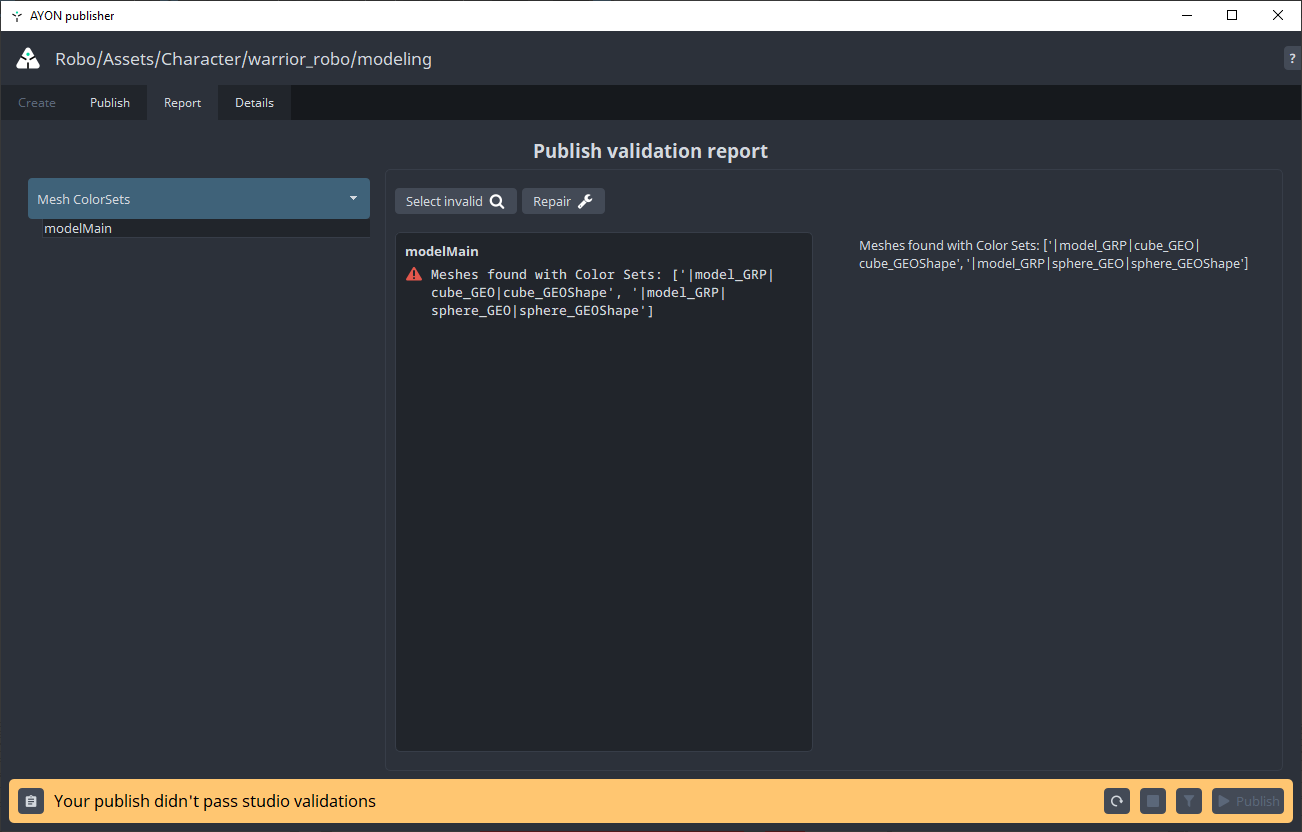Click the reset publish refresh icon
Viewport: 1302px width, 832px height.
[1117, 801]
